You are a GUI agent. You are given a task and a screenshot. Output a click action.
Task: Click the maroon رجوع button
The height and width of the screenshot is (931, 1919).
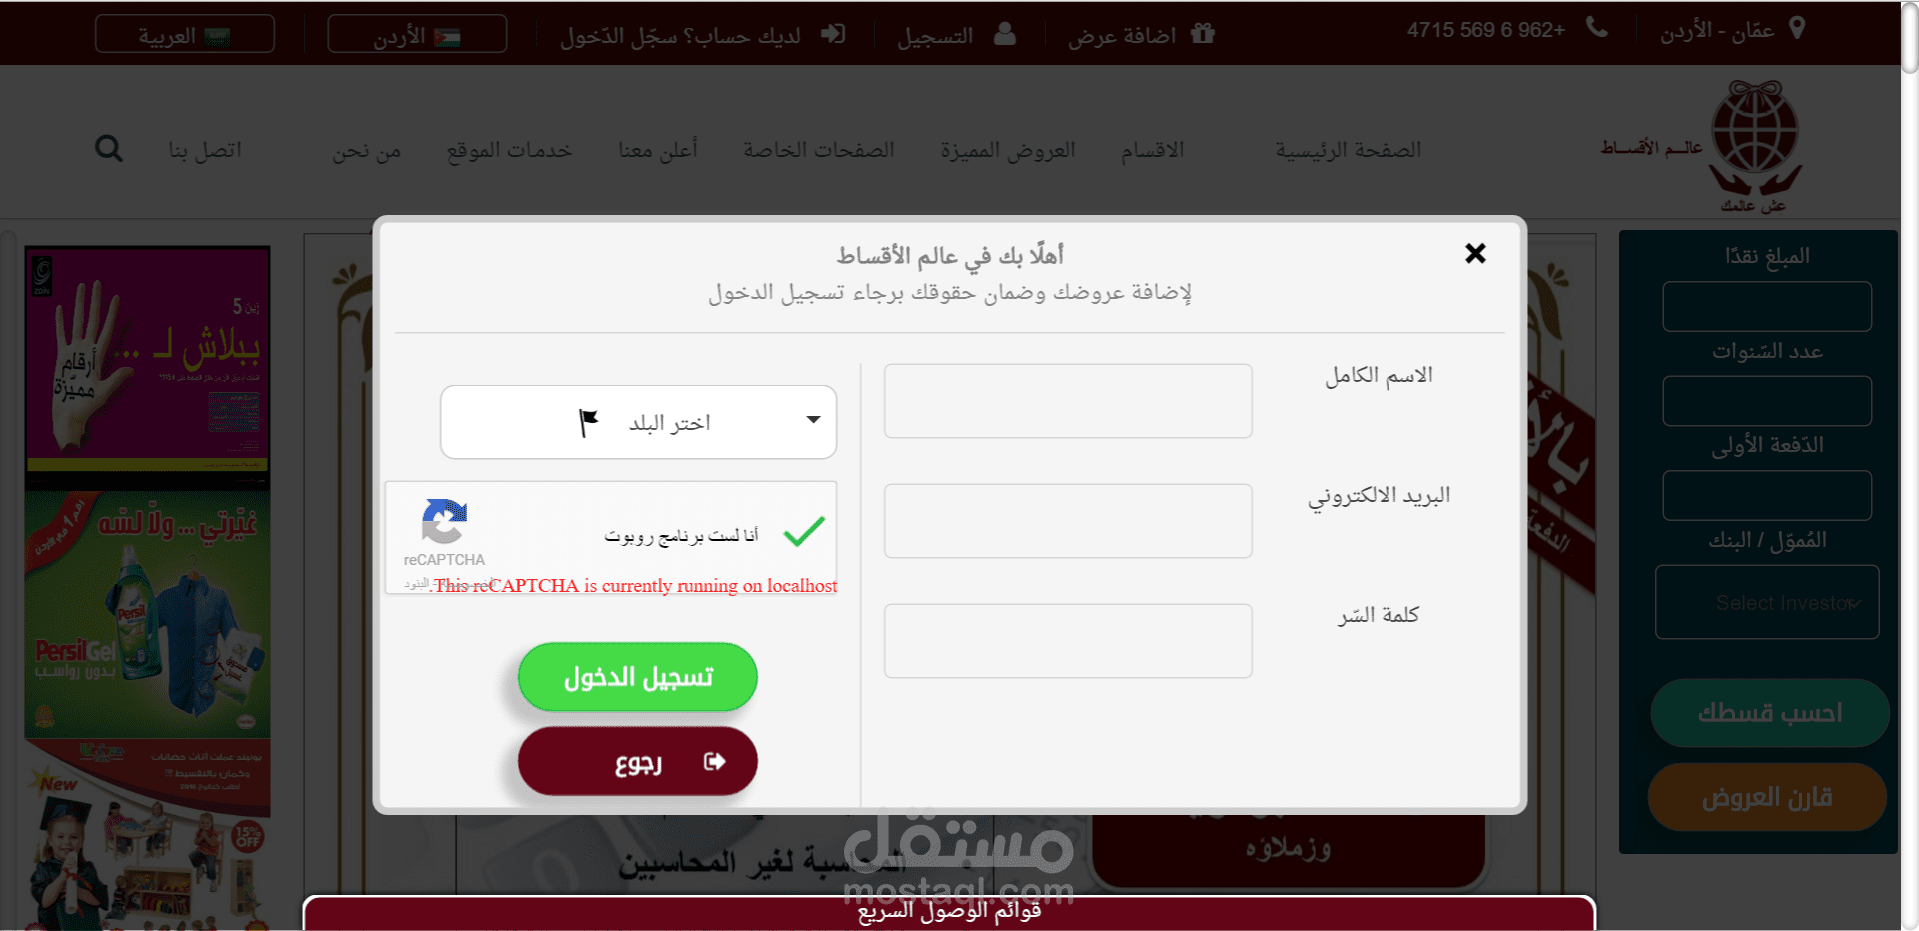638,761
